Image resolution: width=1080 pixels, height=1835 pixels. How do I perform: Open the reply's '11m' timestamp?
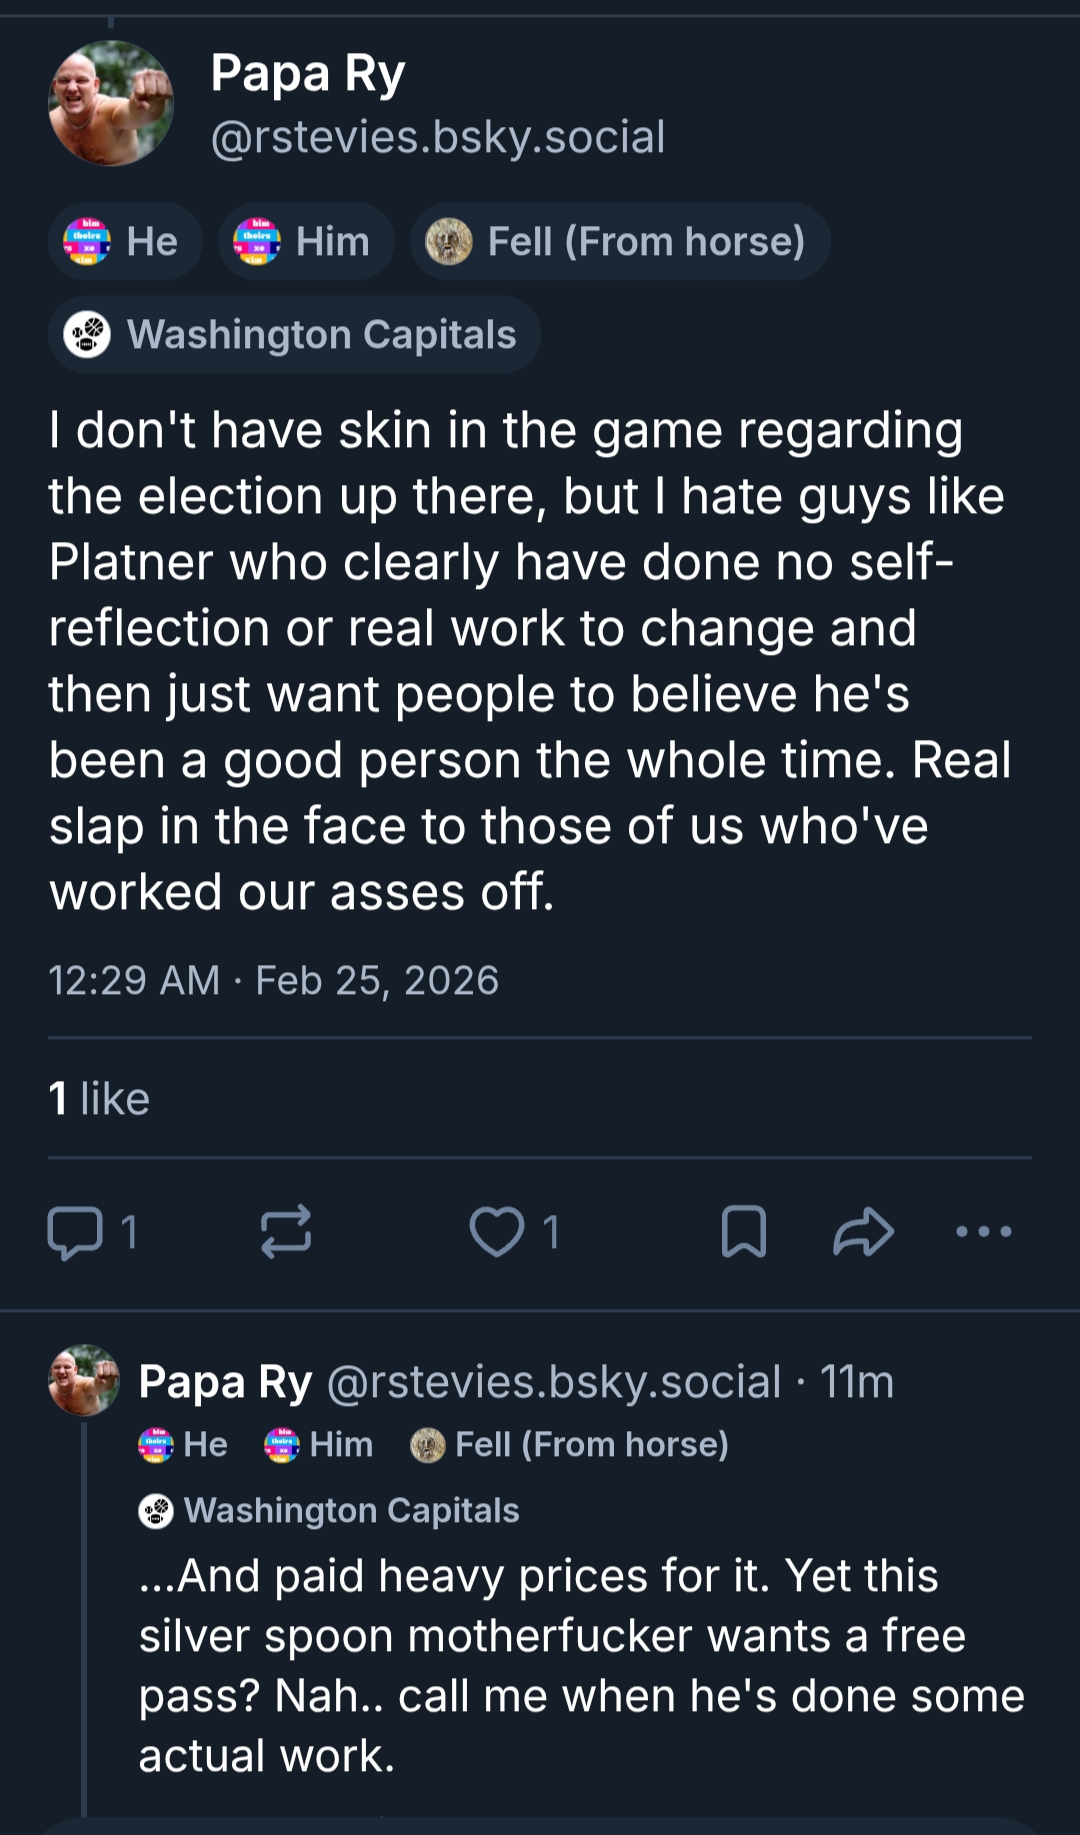(857, 1382)
